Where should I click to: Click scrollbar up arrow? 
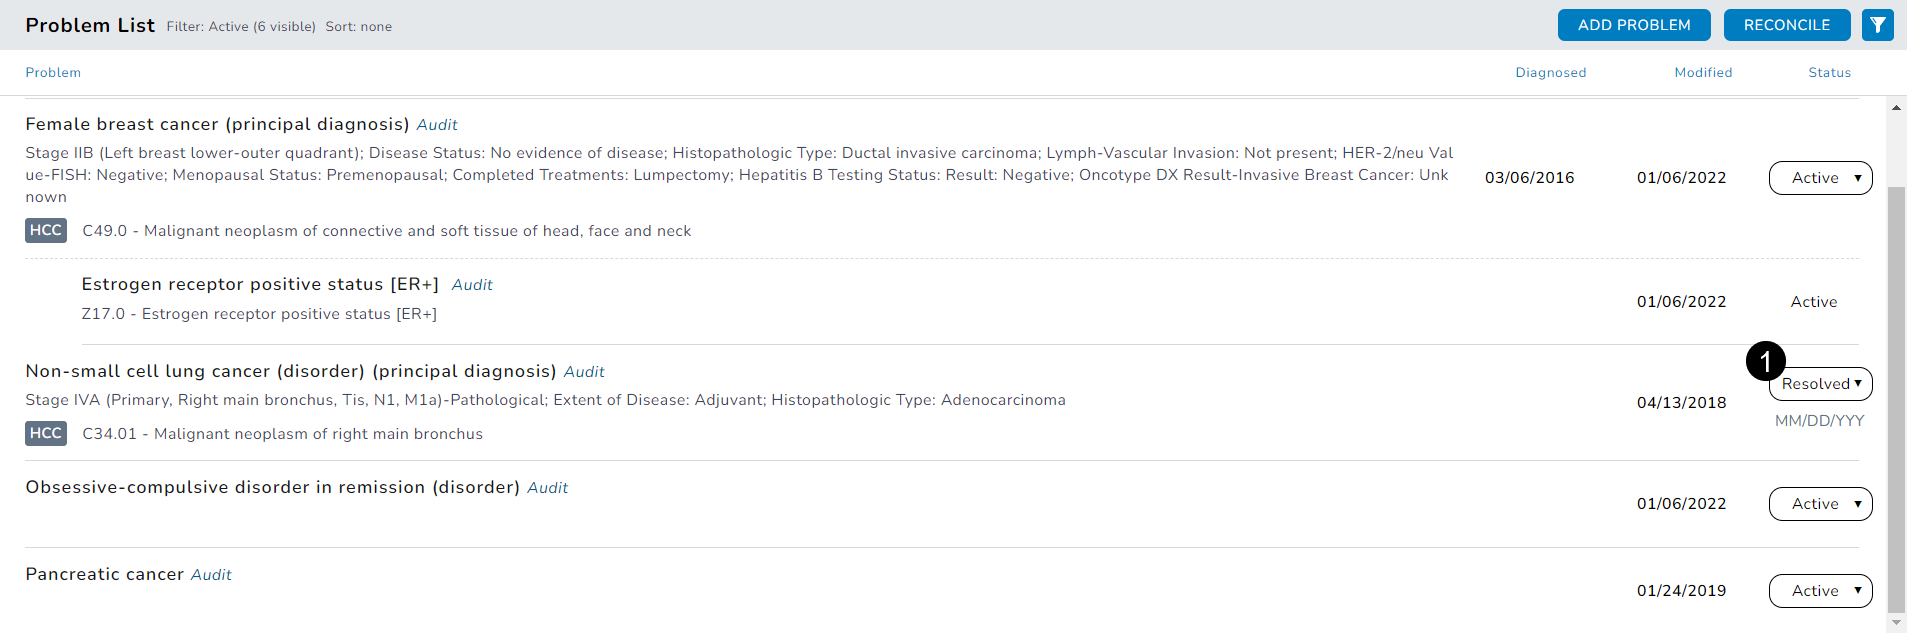point(1895,108)
